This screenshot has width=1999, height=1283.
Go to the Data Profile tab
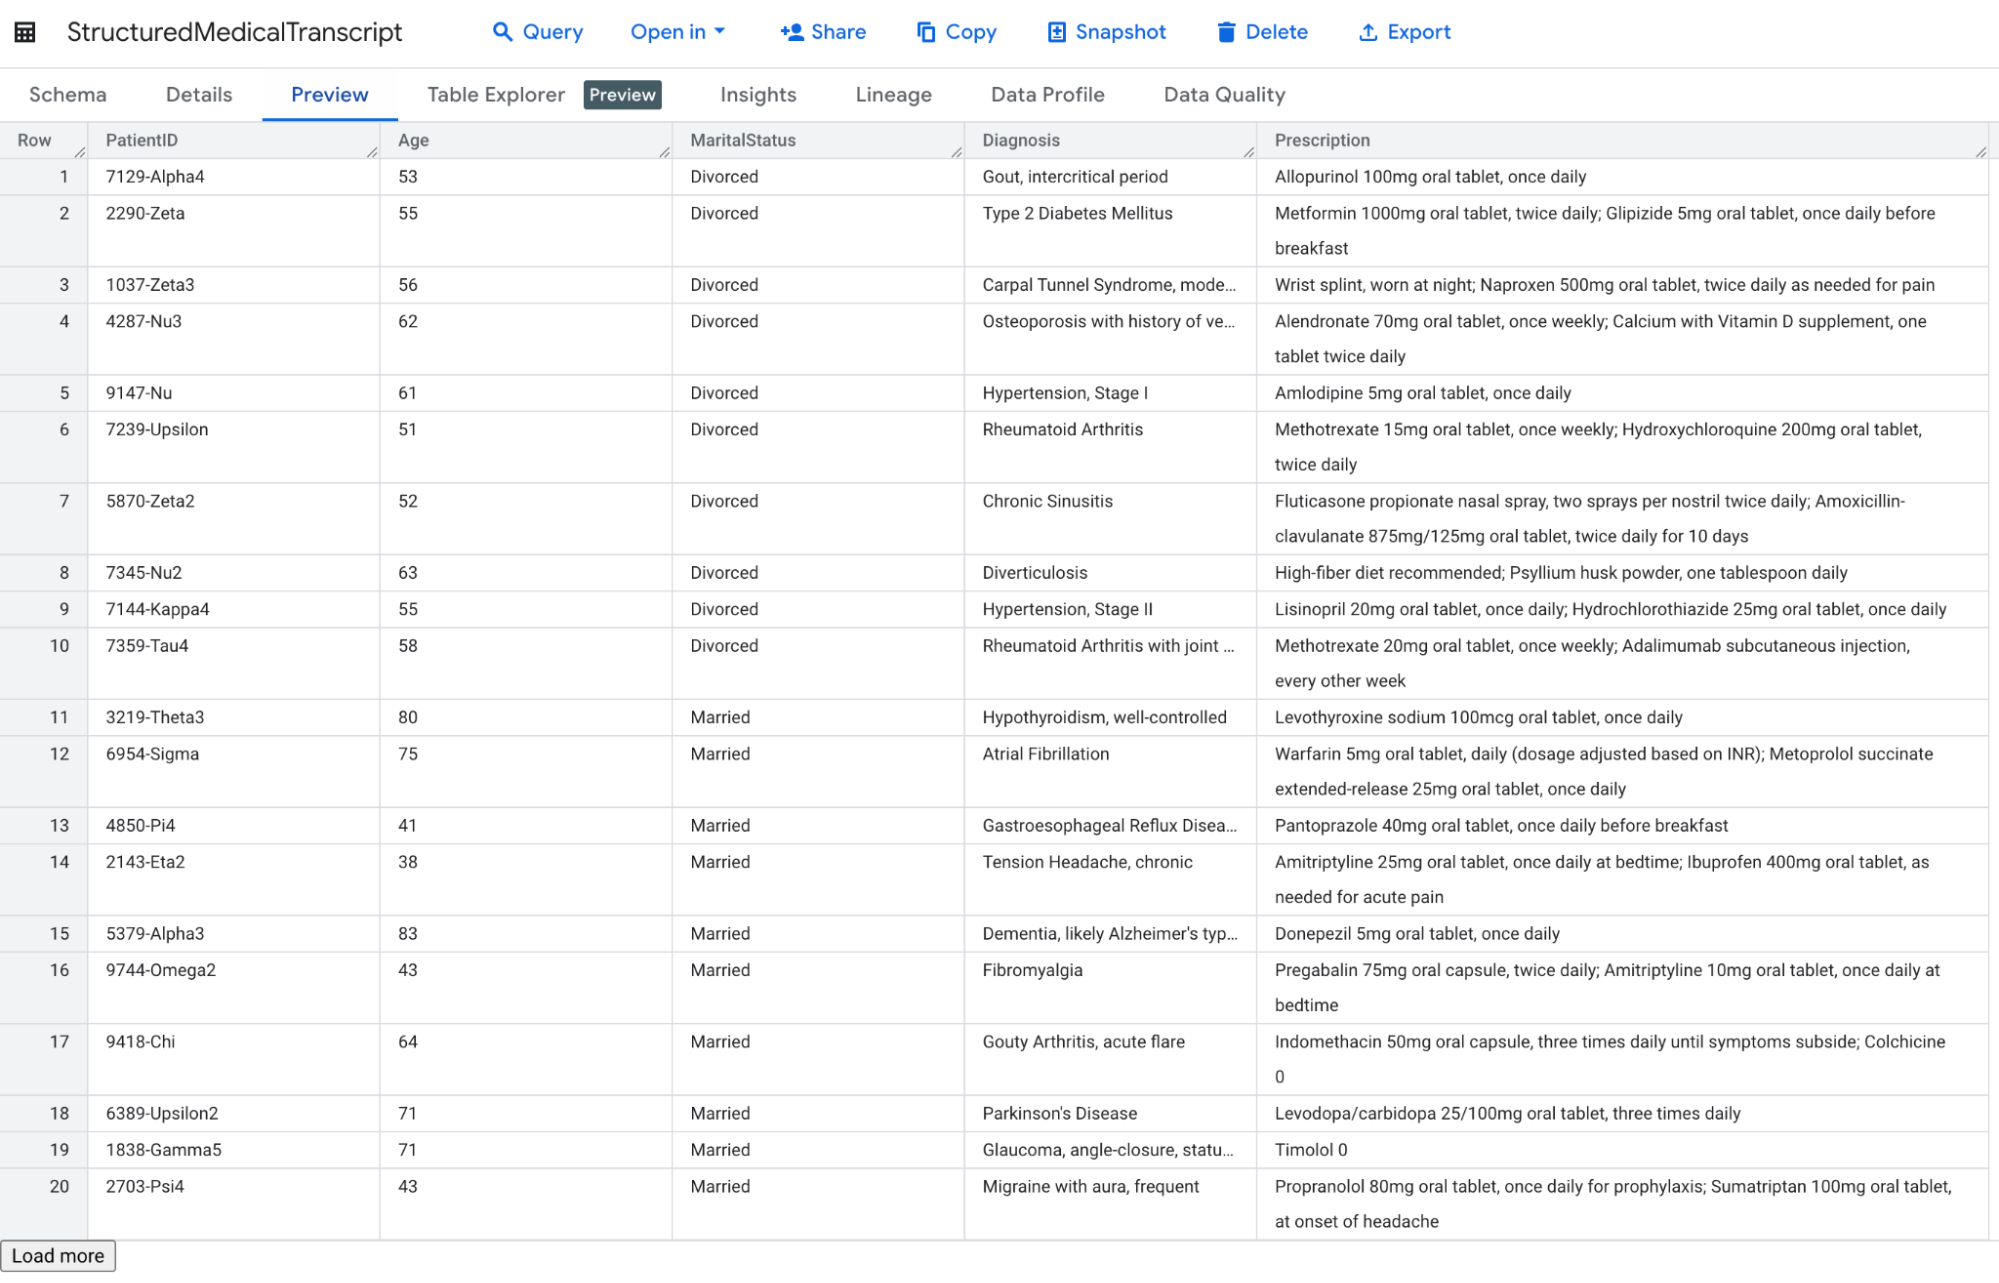[1047, 95]
